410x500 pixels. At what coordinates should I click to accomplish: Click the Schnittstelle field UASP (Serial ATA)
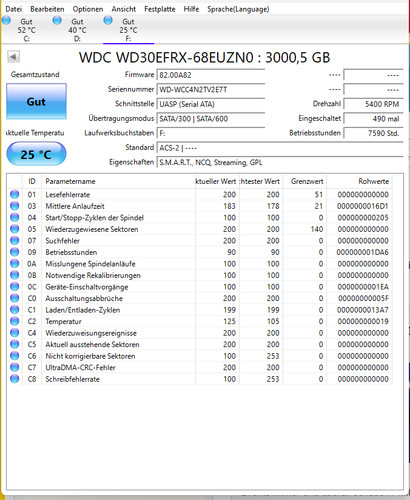tap(211, 104)
